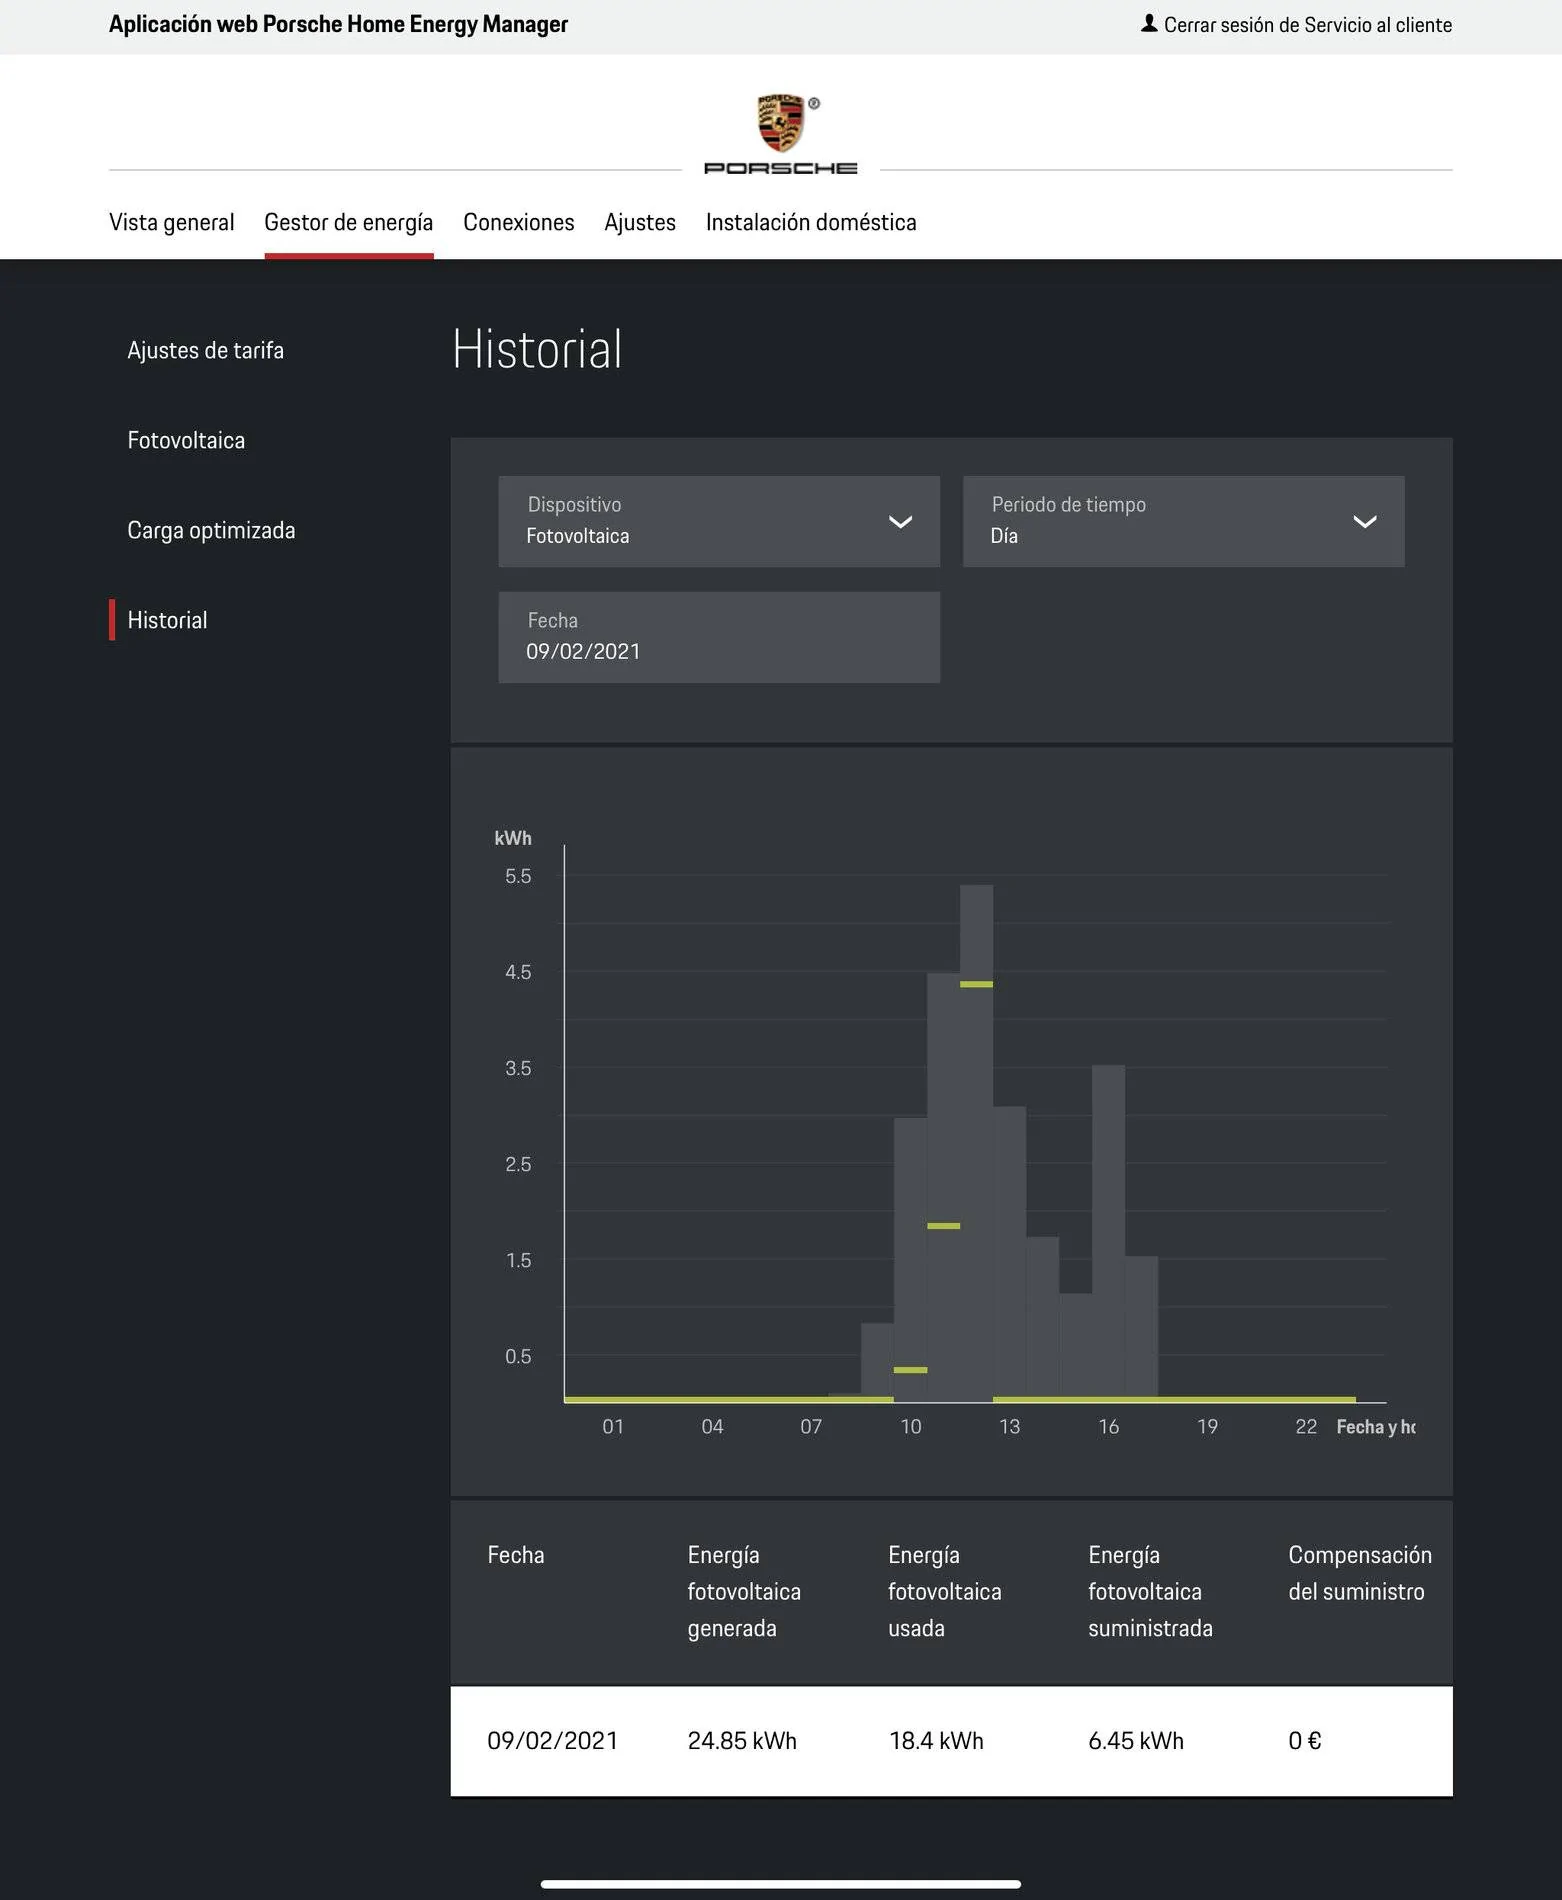
Task: Open Periodo de tiempo Día combo box
Action: 1183,521
